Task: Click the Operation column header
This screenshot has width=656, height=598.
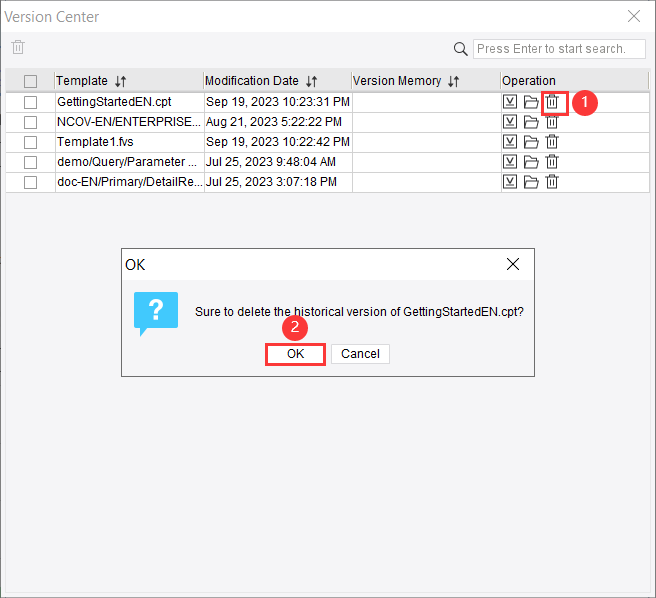Action: pos(529,81)
